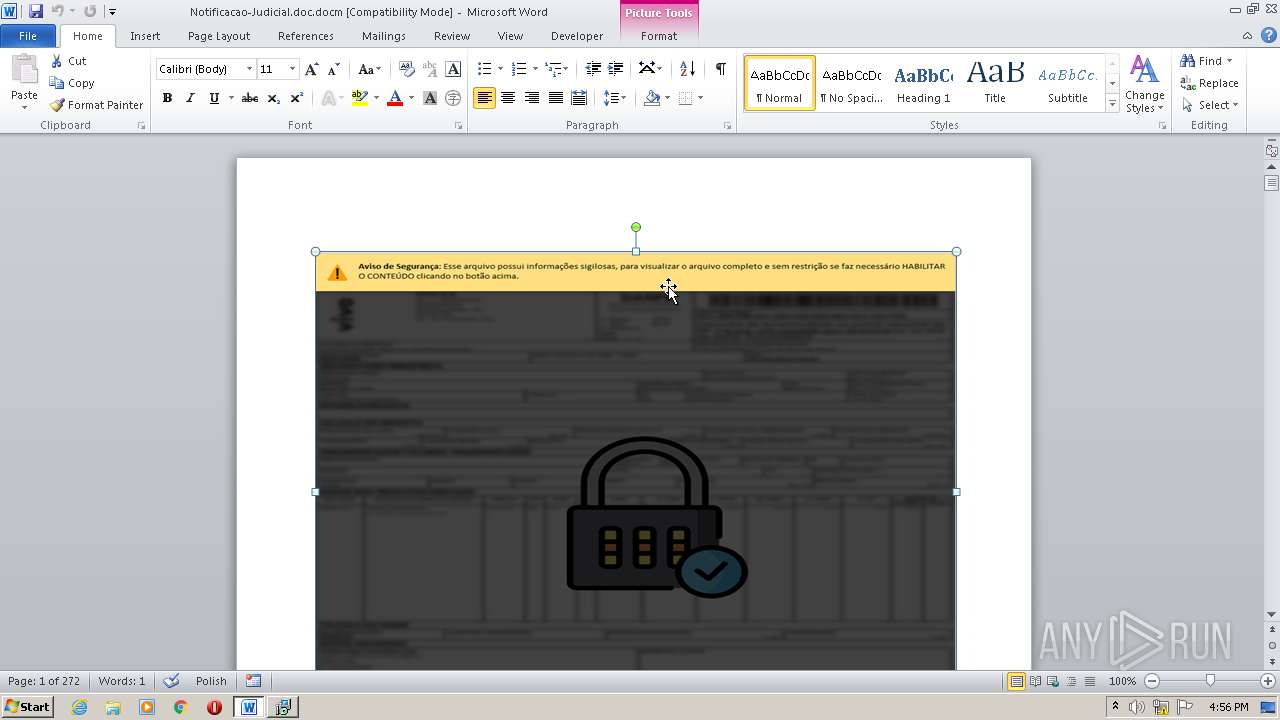Image resolution: width=1280 pixels, height=720 pixels.
Task: Toggle Bold formatting
Action: (167, 98)
